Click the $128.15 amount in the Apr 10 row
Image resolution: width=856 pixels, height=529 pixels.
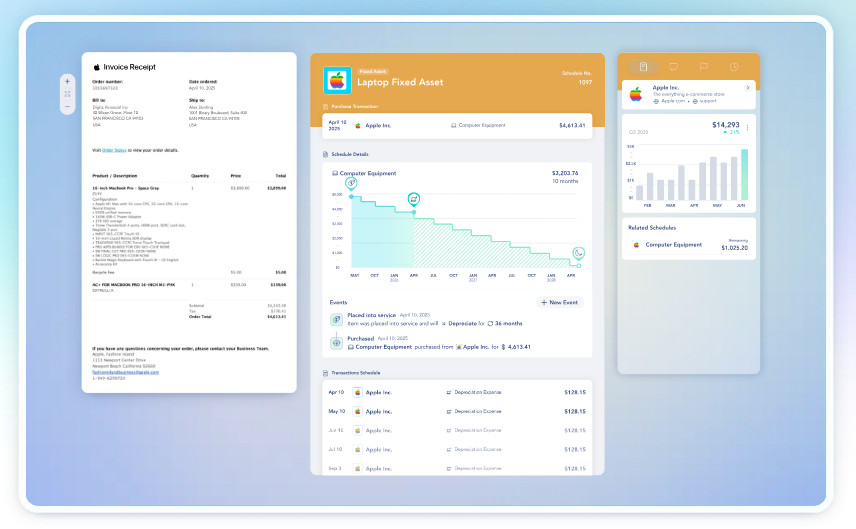coord(575,393)
